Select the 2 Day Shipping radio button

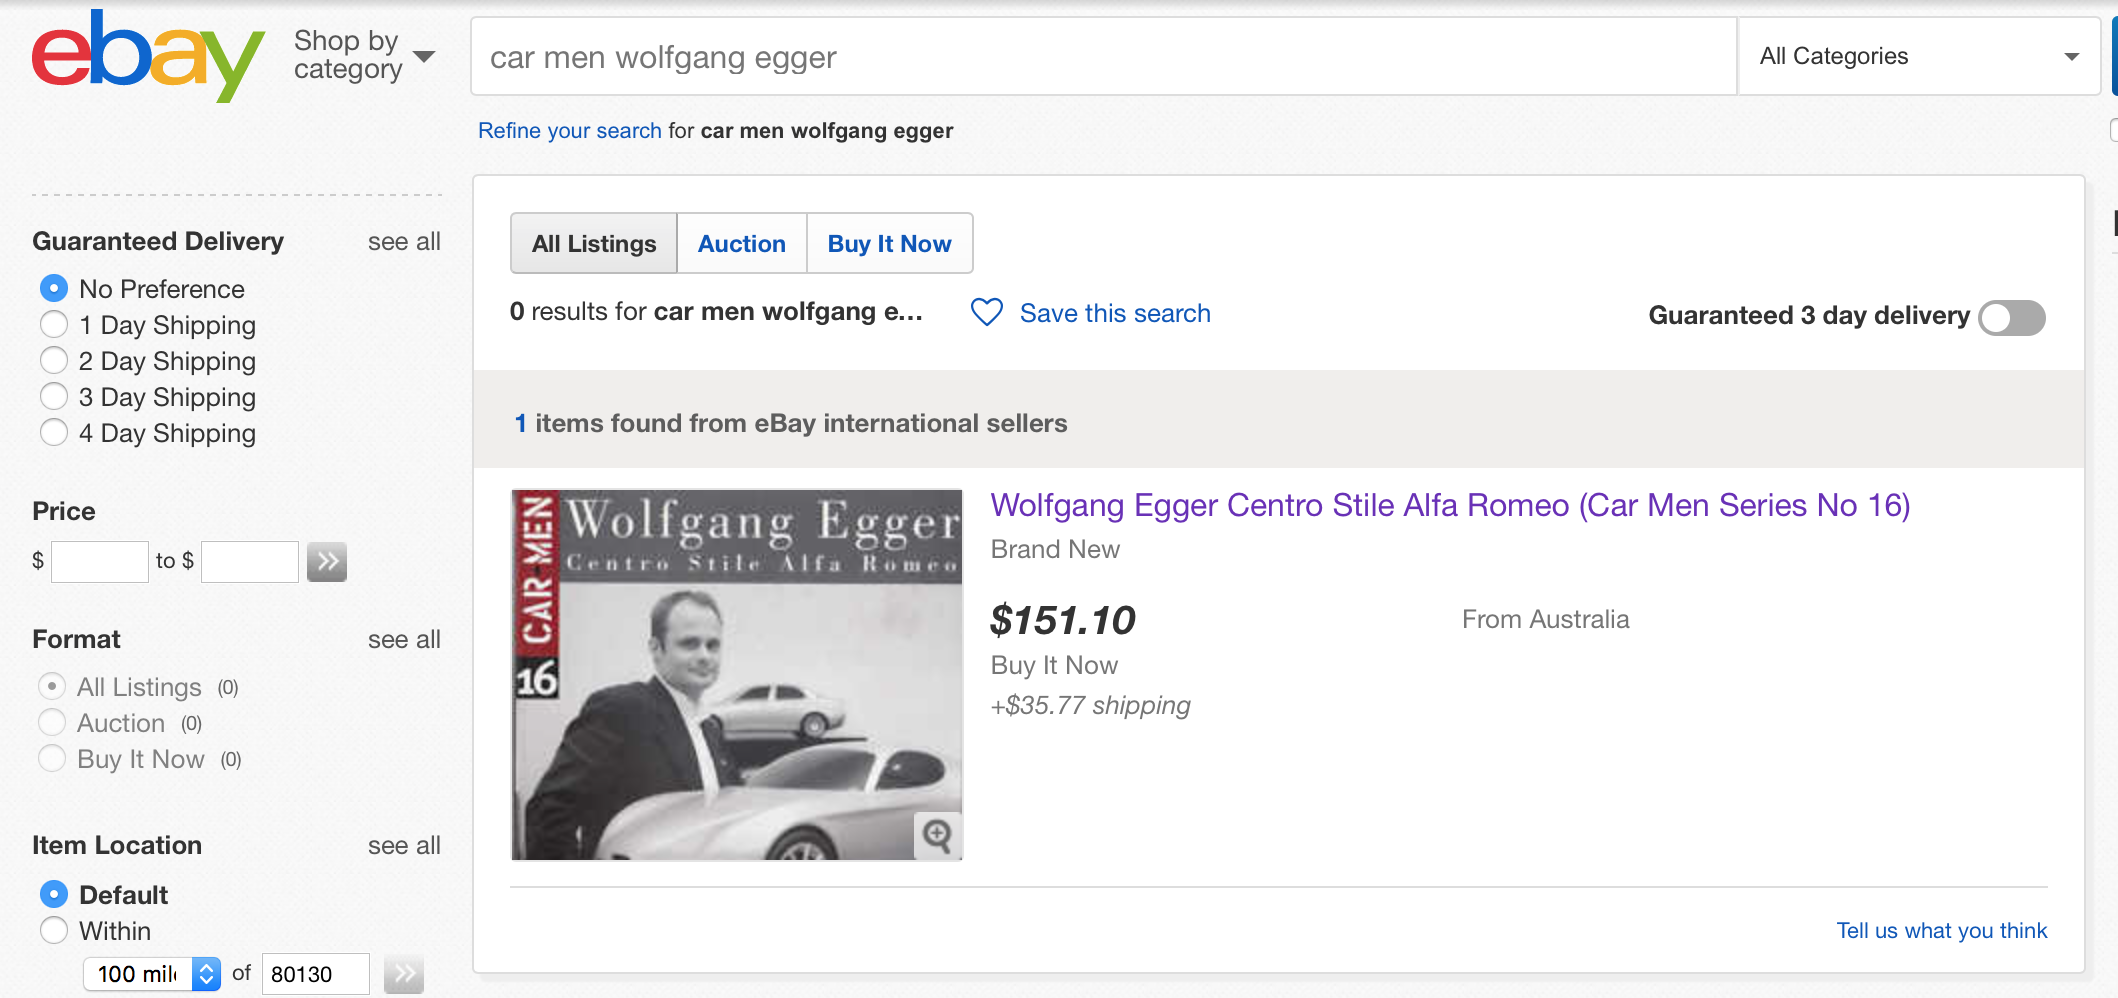[x=54, y=360]
